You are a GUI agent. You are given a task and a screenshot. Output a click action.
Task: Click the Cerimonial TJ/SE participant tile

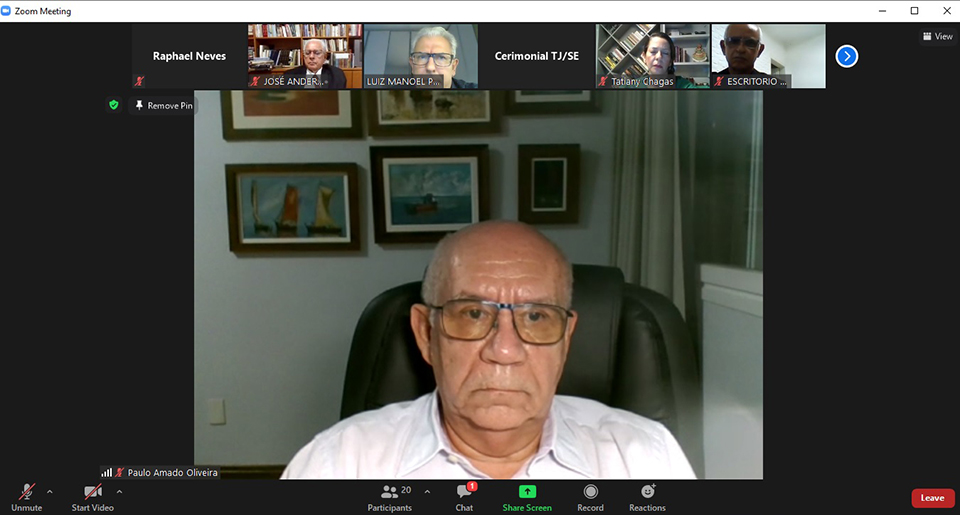(x=536, y=56)
